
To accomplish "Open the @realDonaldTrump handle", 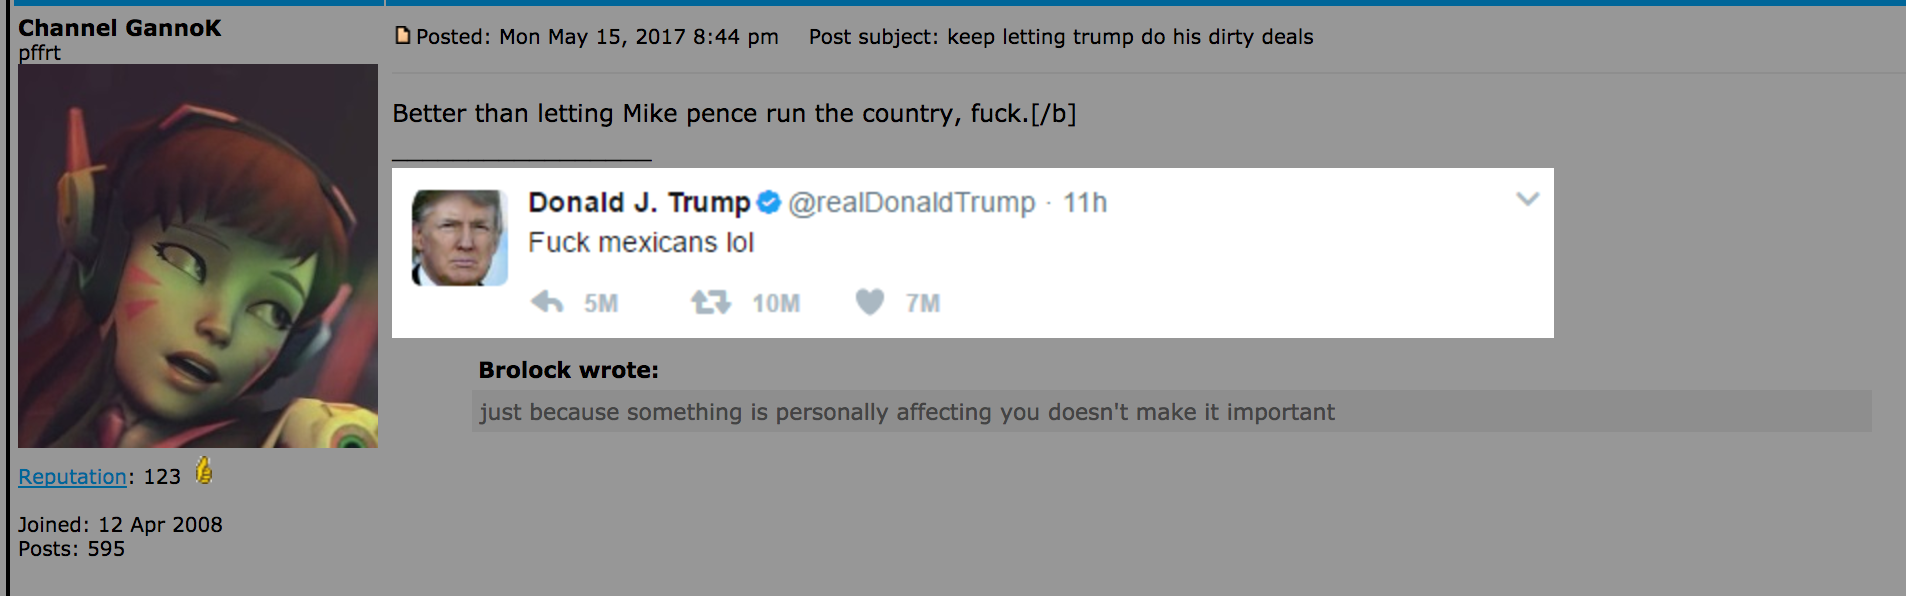I will tap(912, 202).
